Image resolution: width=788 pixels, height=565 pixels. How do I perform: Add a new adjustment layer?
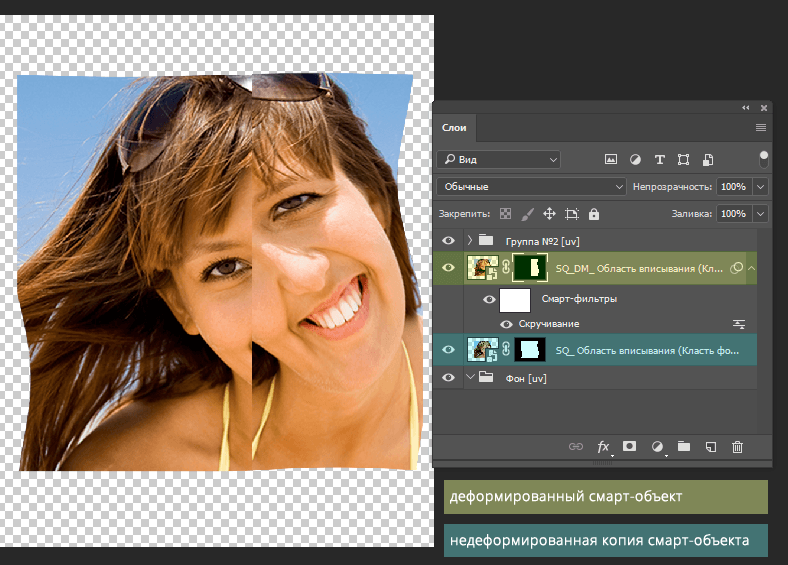[x=658, y=447]
